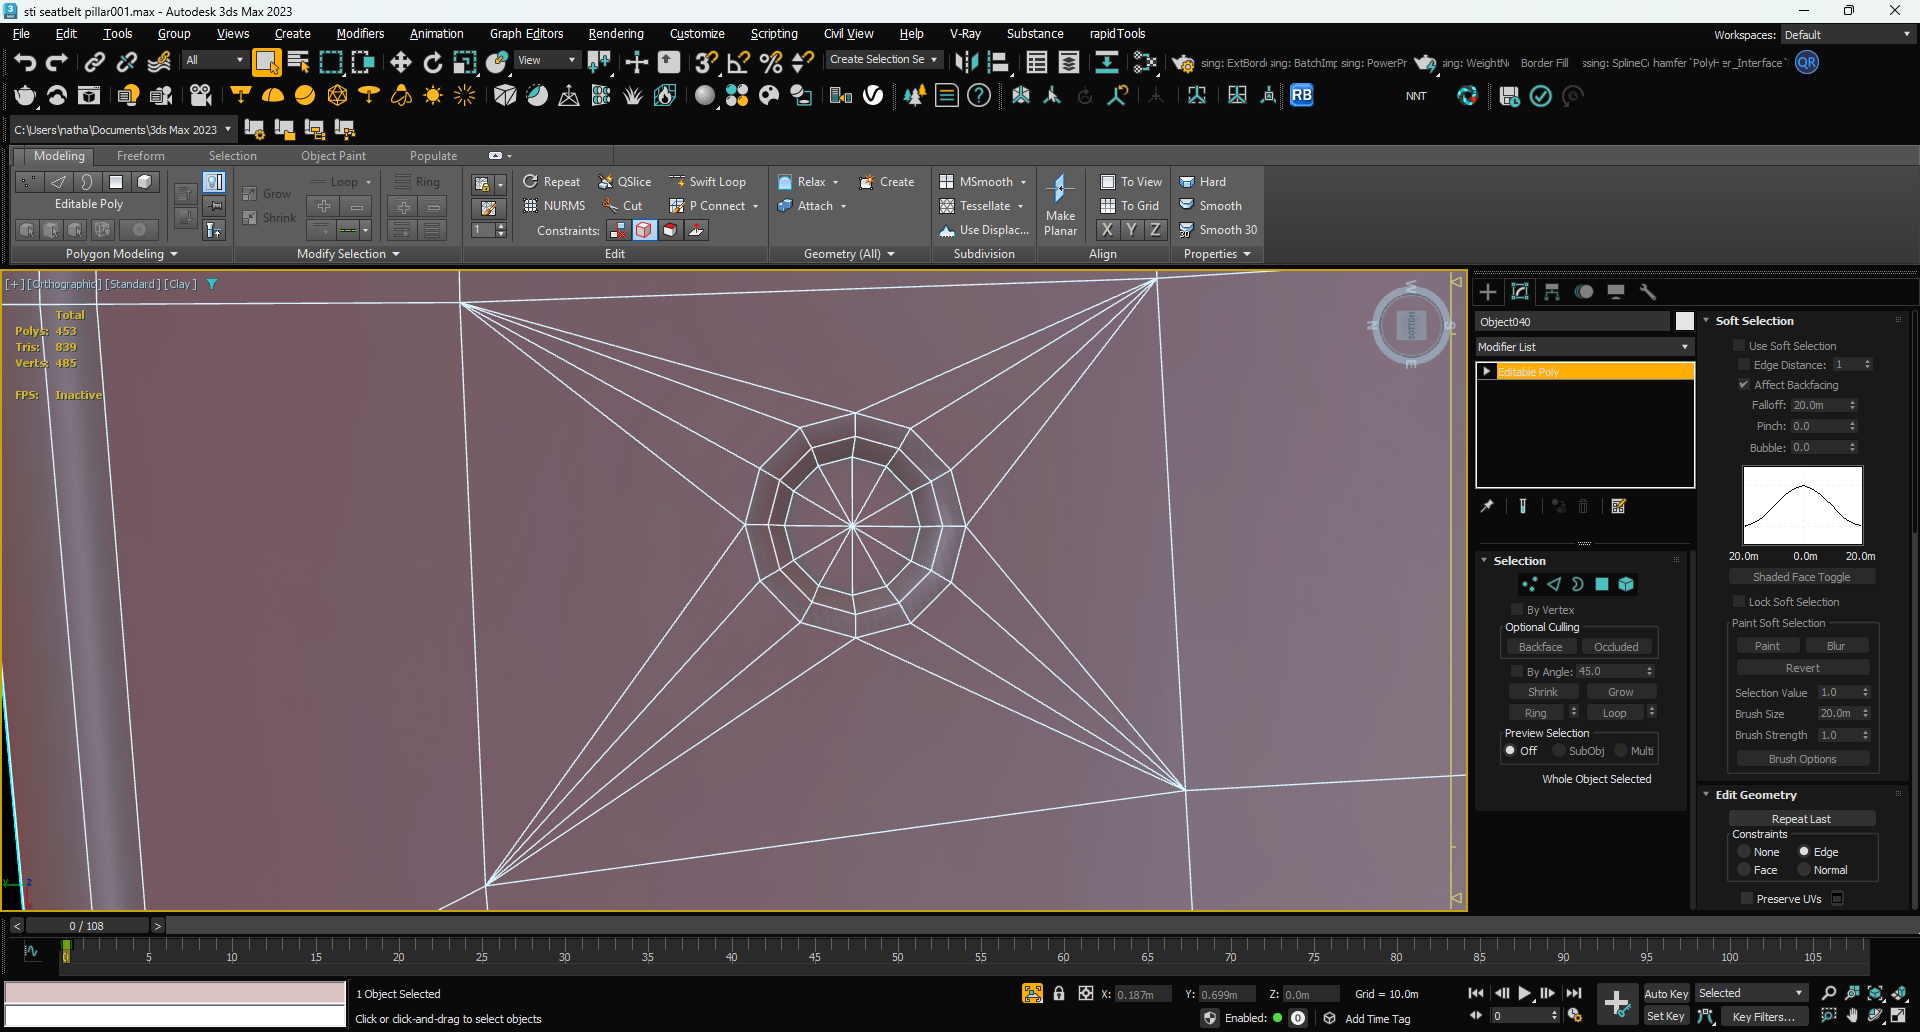
Task: Open the Modifier List dropdown
Action: click(1585, 346)
